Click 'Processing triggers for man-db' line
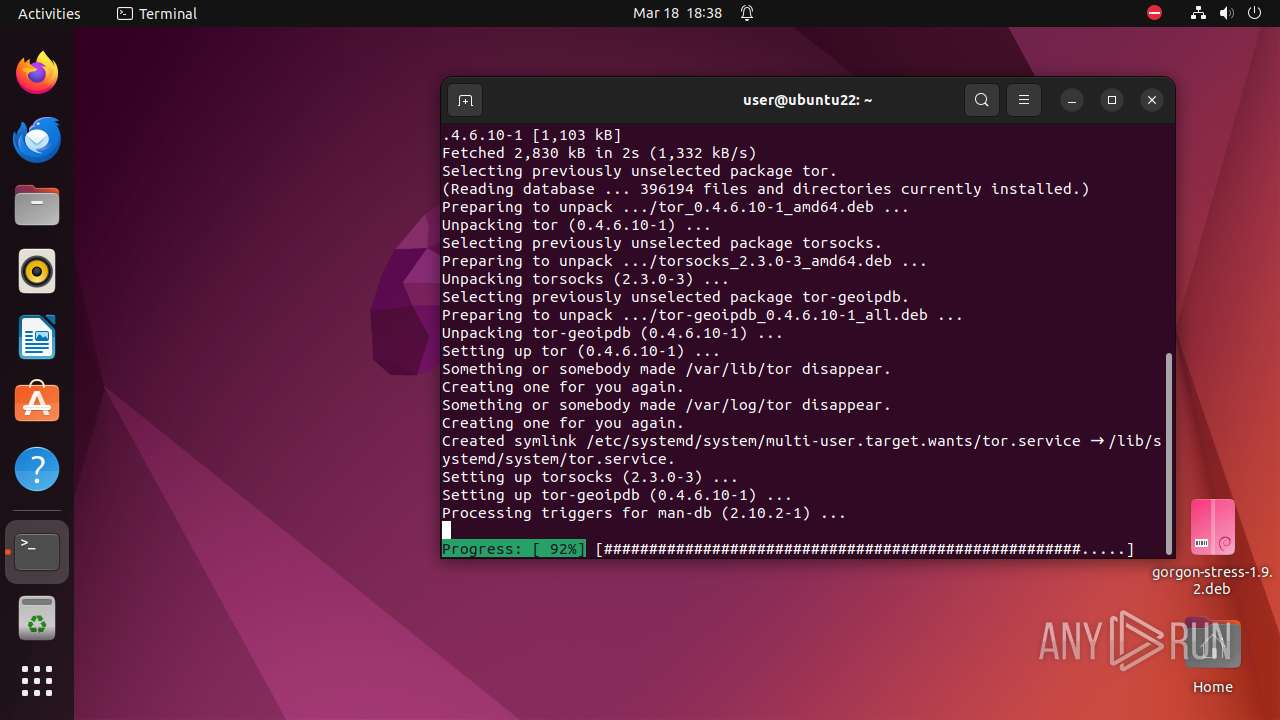The width and height of the screenshot is (1280, 720). pyautogui.click(x=644, y=513)
